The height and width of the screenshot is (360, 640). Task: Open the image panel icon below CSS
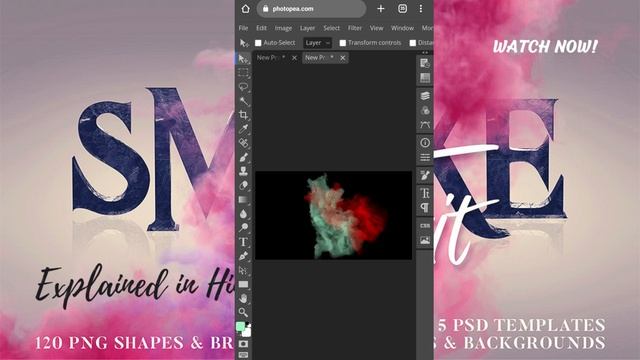425,240
